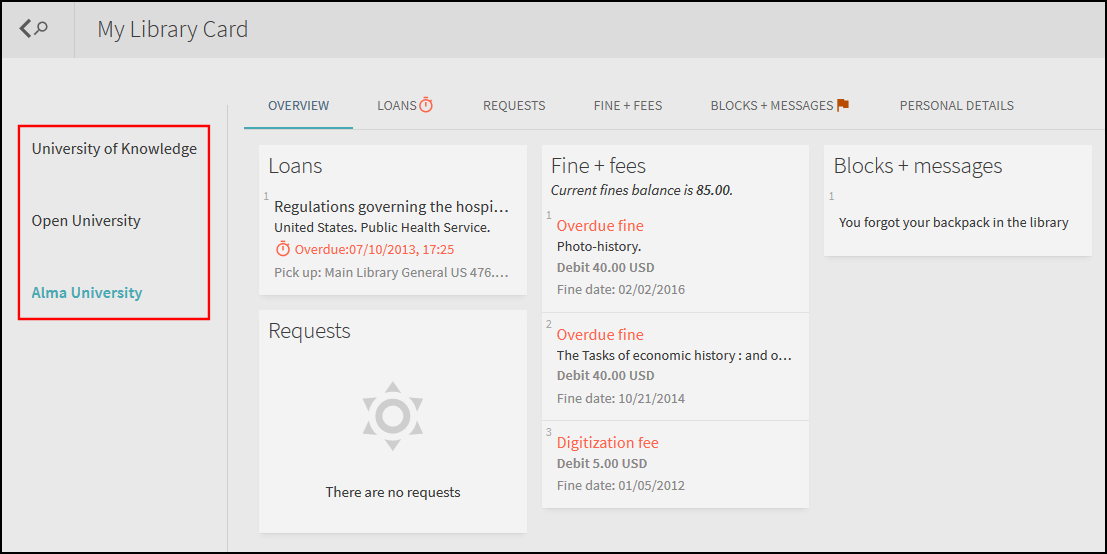Click the Fine + fees panel heading
Image resolution: width=1107 pixels, height=554 pixels.
click(598, 166)
